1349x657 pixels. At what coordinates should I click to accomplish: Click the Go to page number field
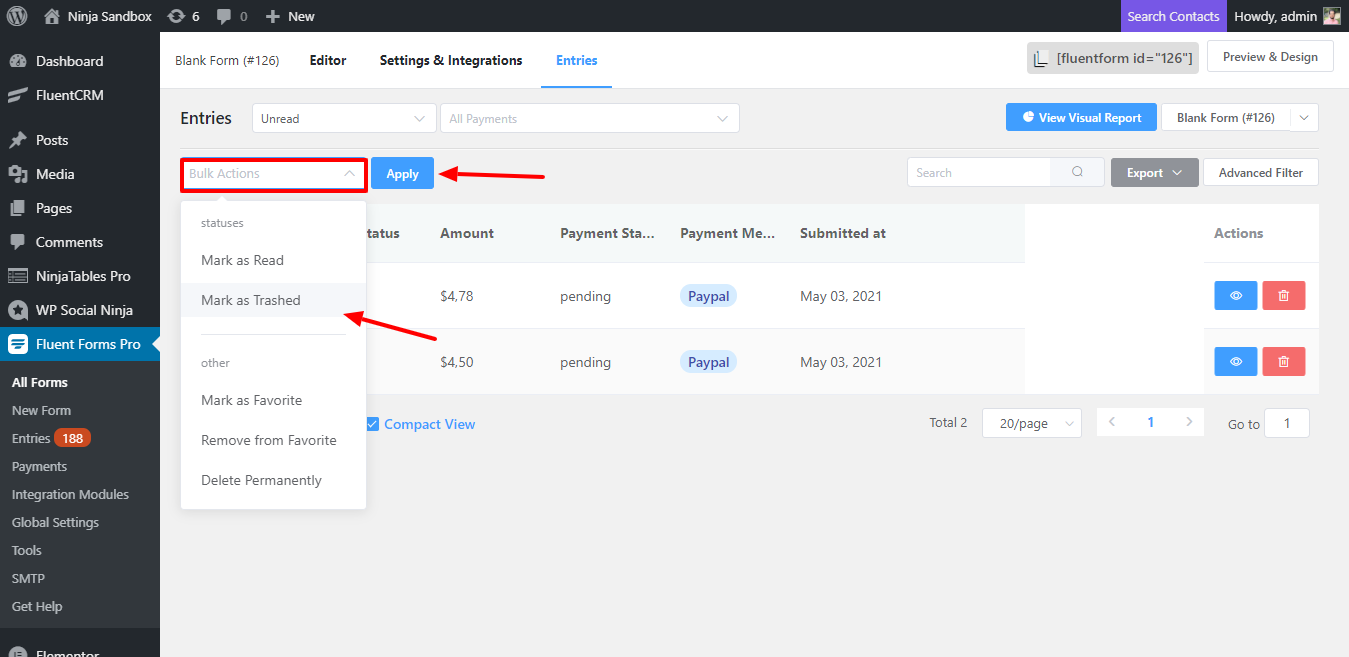(1286, 423)
